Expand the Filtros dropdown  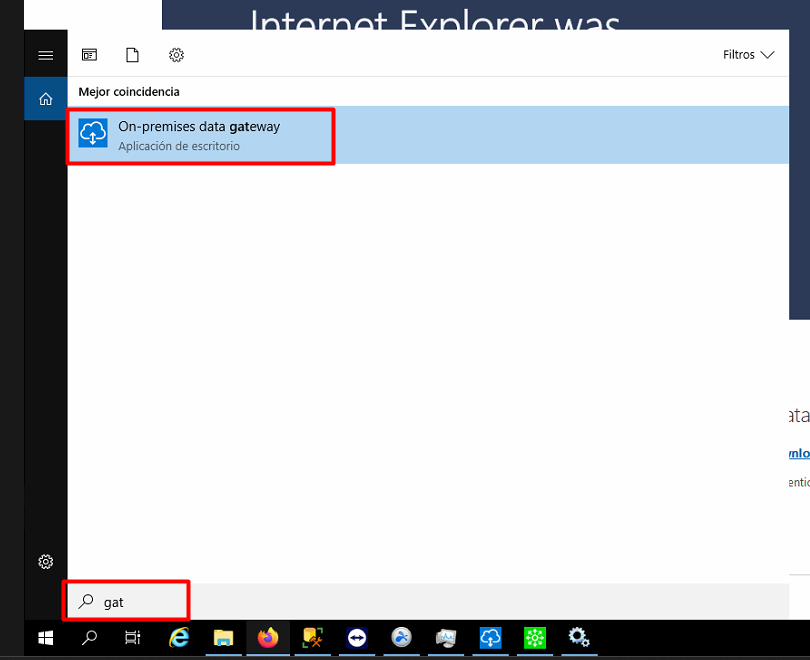pyautogui.click(x=748, y=55)
